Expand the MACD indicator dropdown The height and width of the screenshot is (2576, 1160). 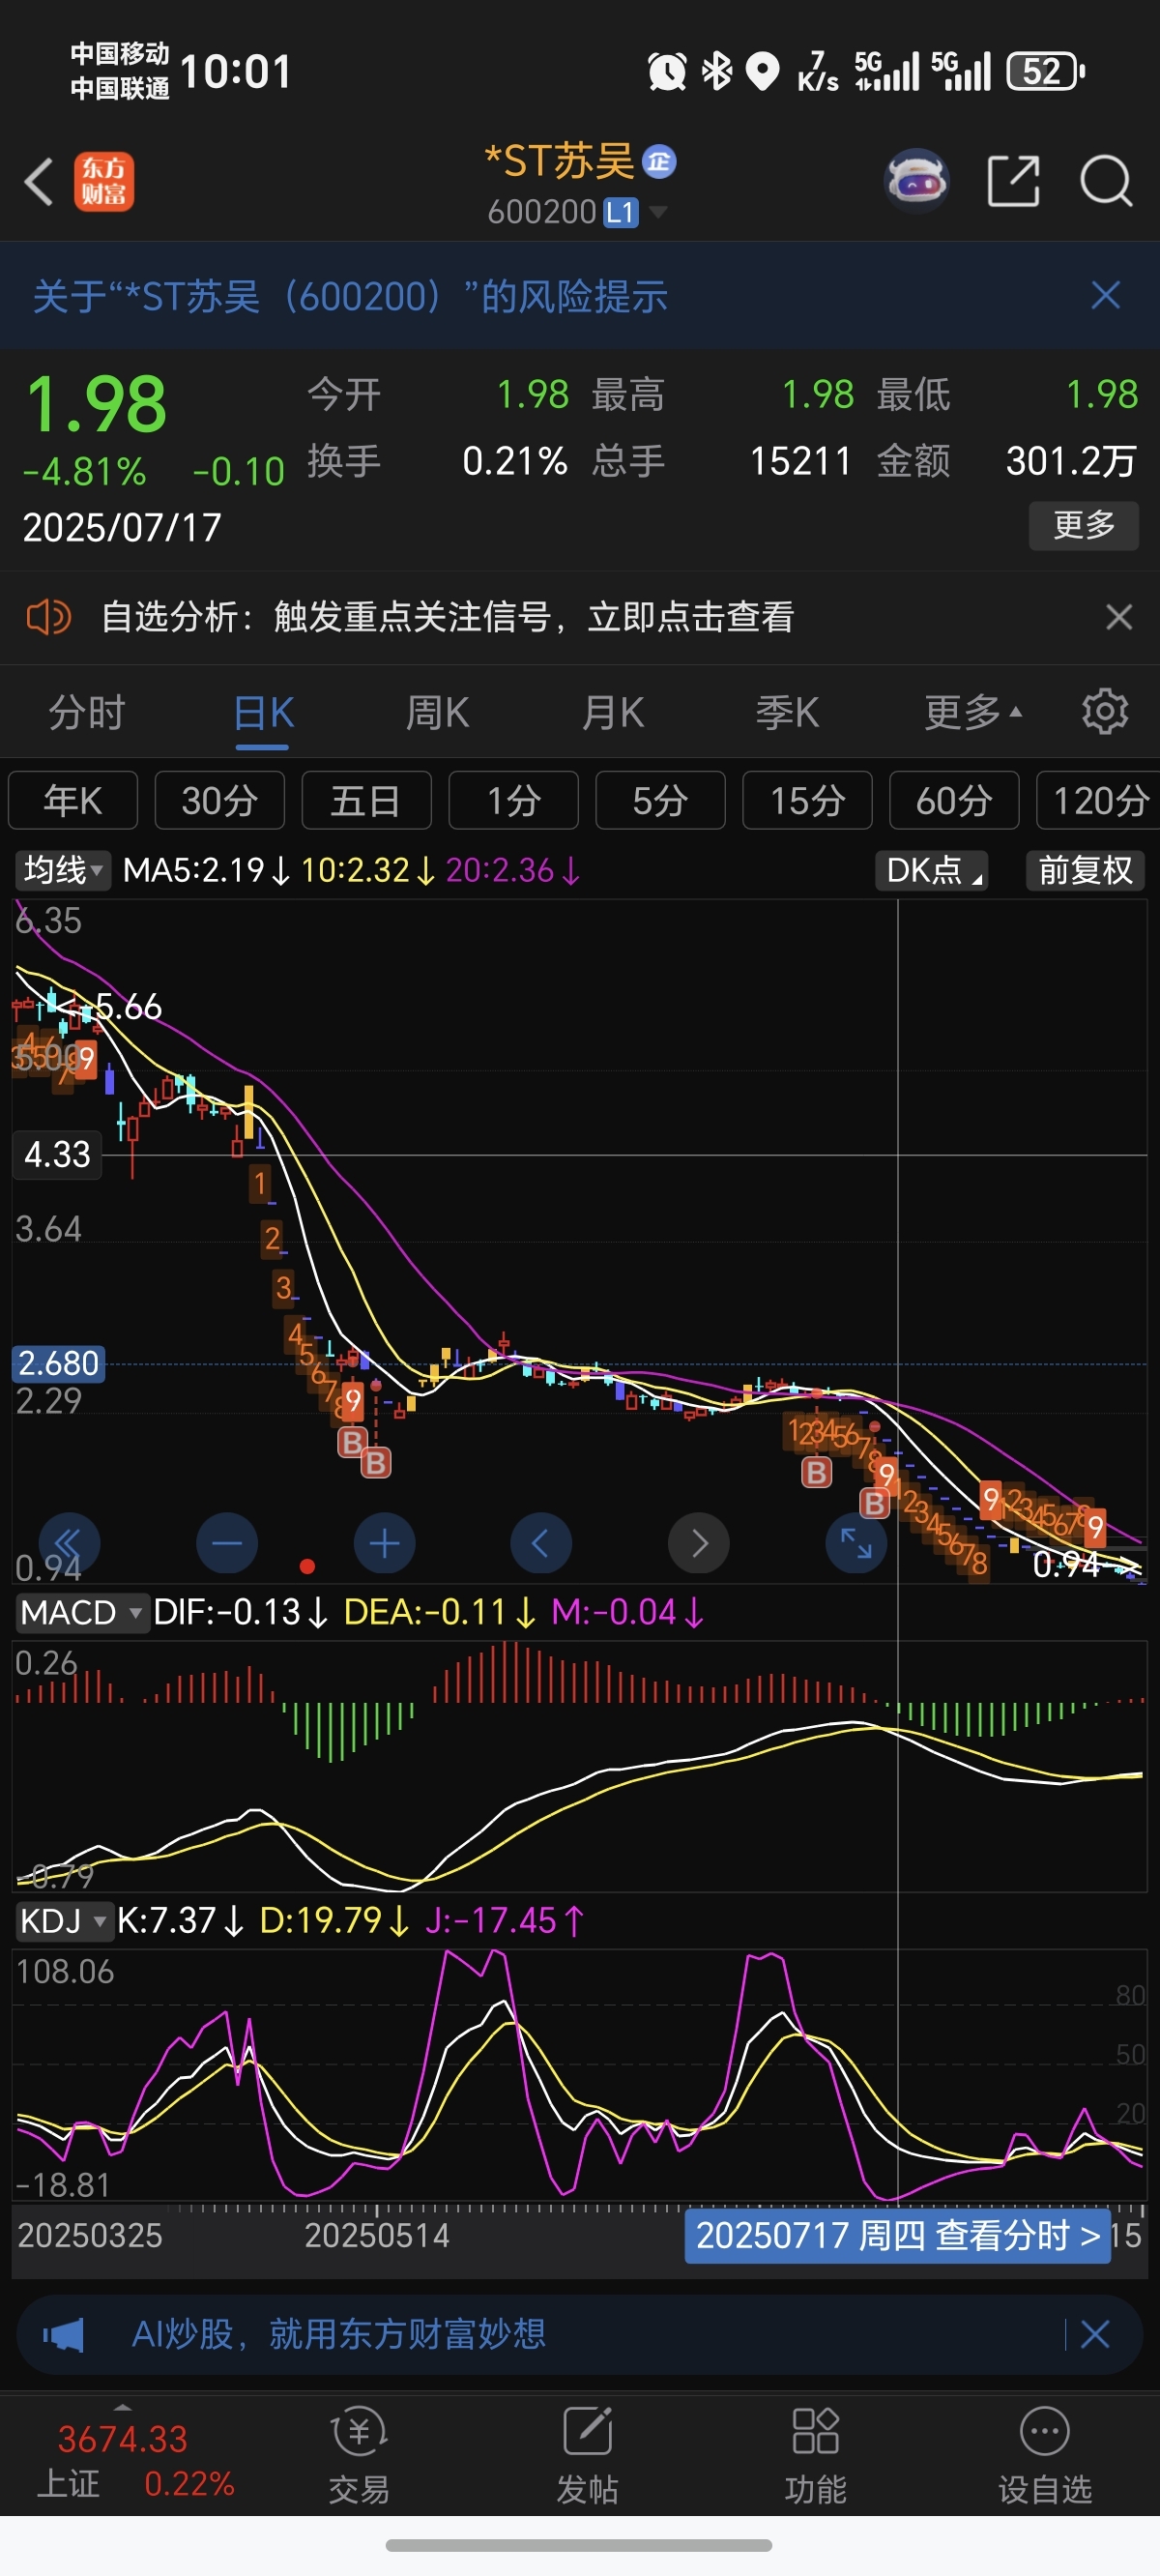[82, 1612]
